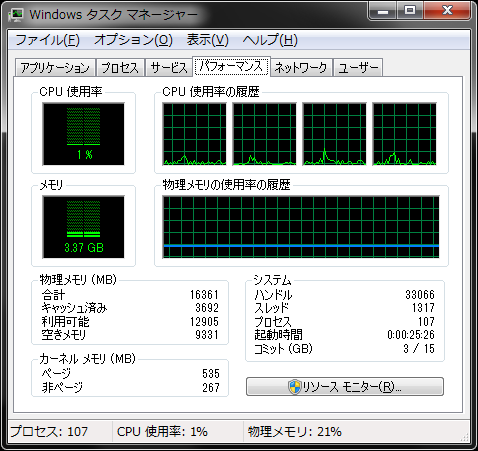Click the メモリ 3.37 GB gauge
The height and width of the screenshot is (451, 478).
point(83,227)
